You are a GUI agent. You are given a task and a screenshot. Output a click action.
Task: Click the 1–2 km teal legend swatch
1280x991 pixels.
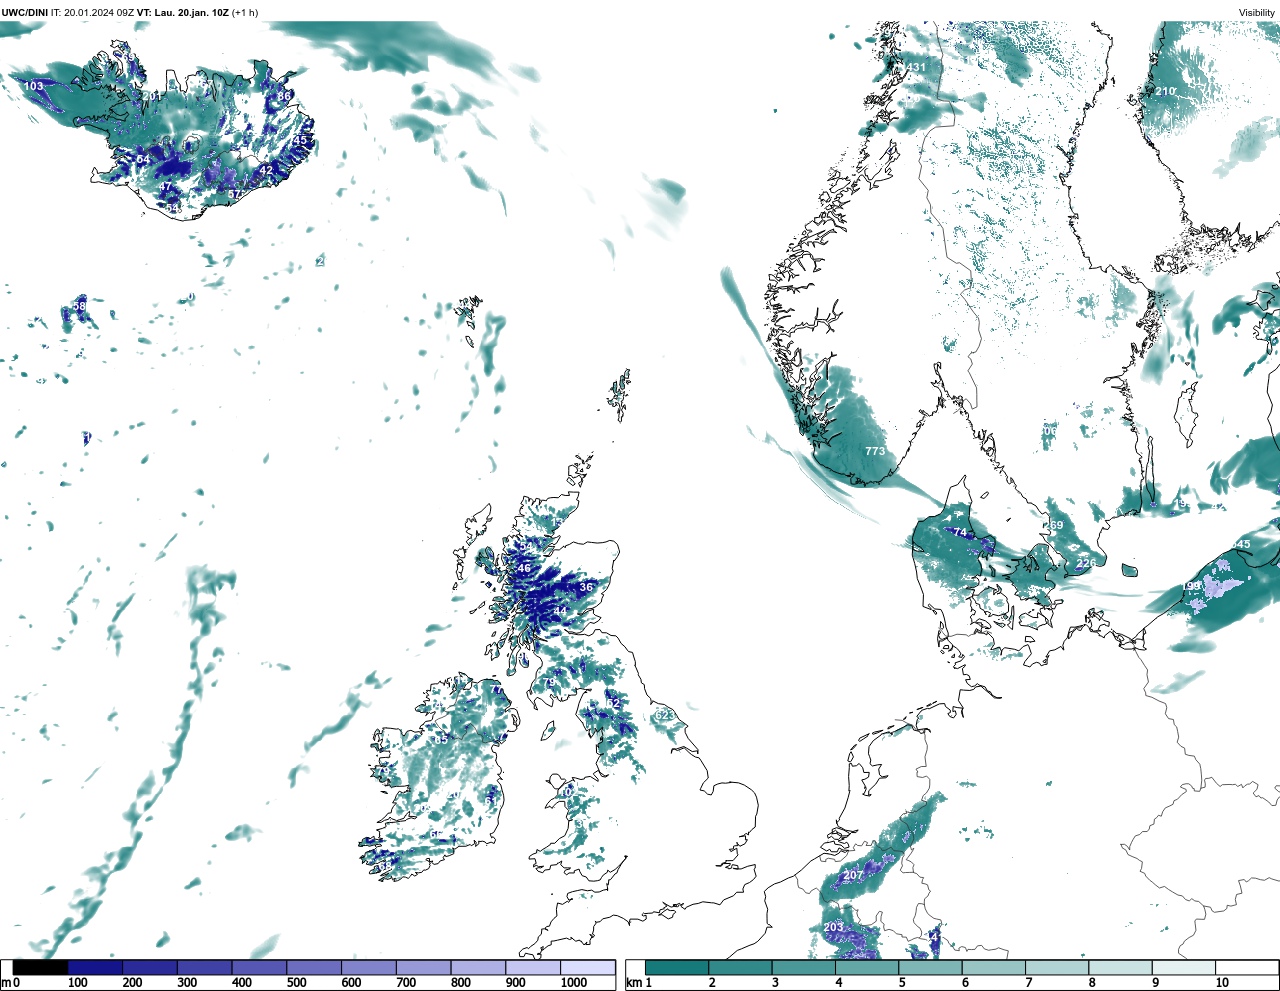[x=677, y=967]
